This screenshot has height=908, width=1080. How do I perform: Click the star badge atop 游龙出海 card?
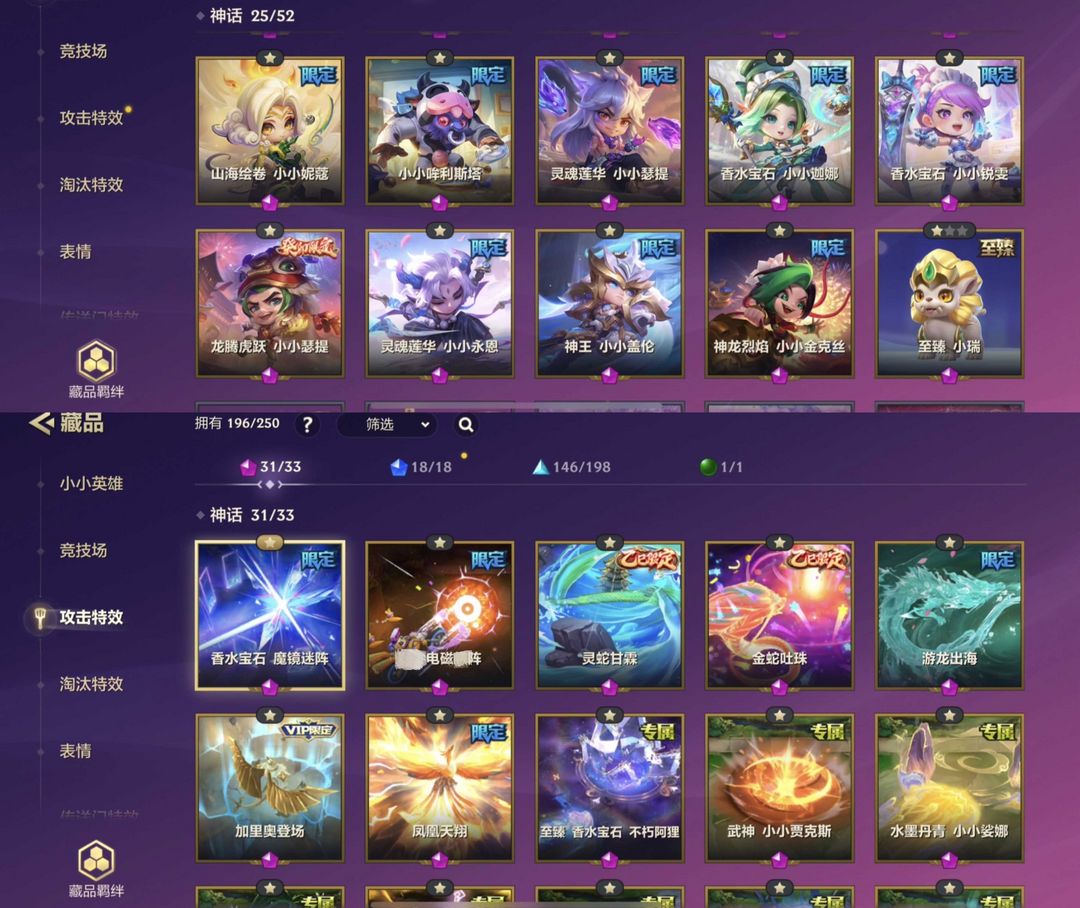click(x=949, y=543)
